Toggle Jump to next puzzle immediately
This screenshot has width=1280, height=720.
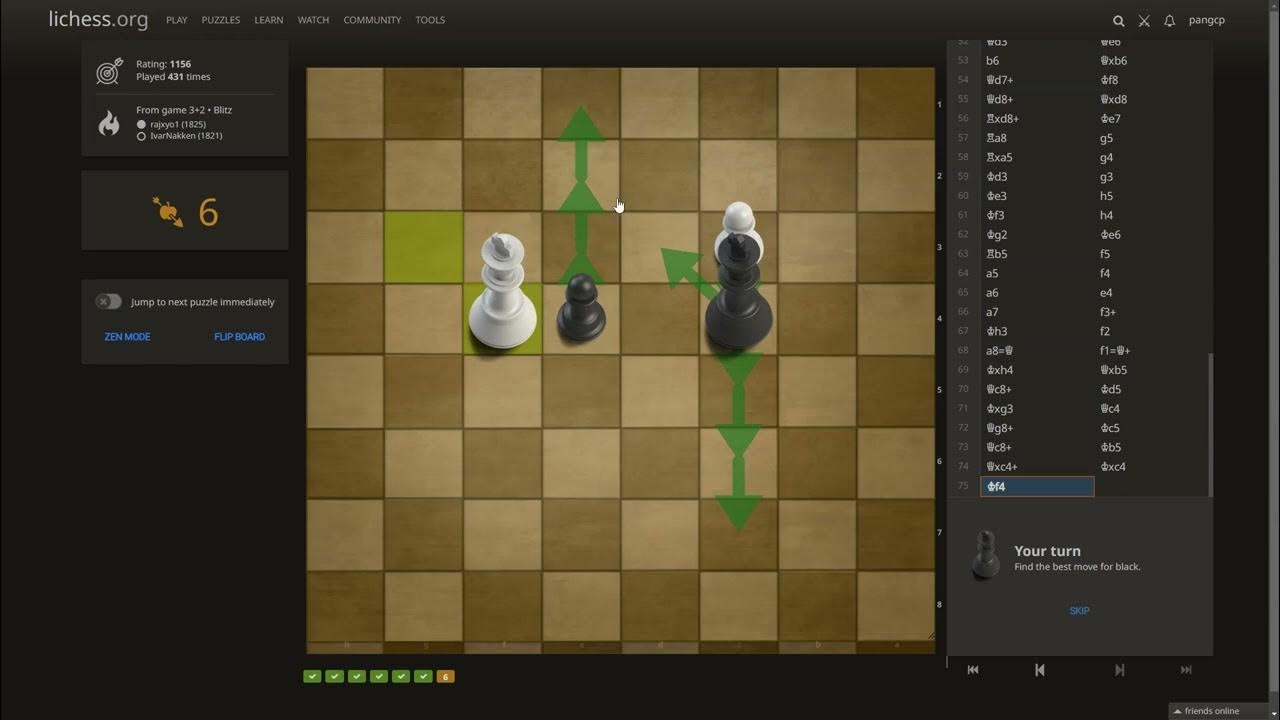coord(109,302)
